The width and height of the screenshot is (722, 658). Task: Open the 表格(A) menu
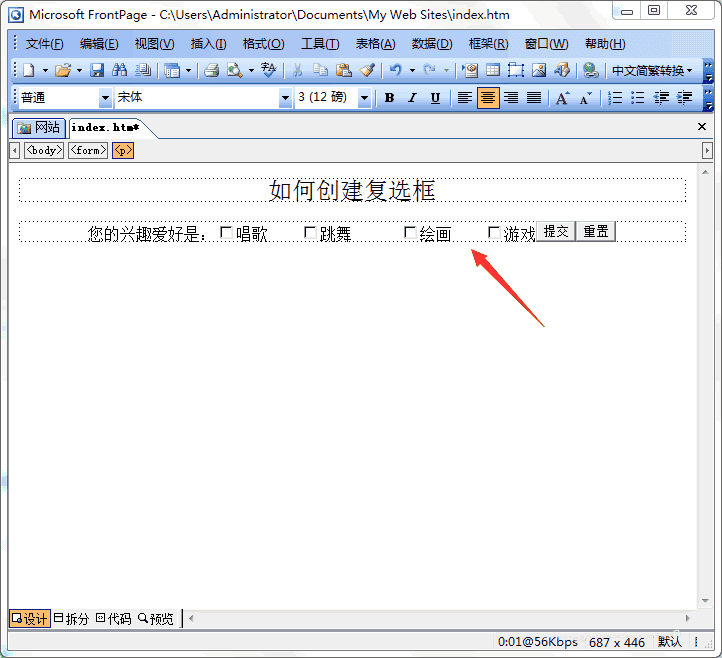[x=375, y=44]
